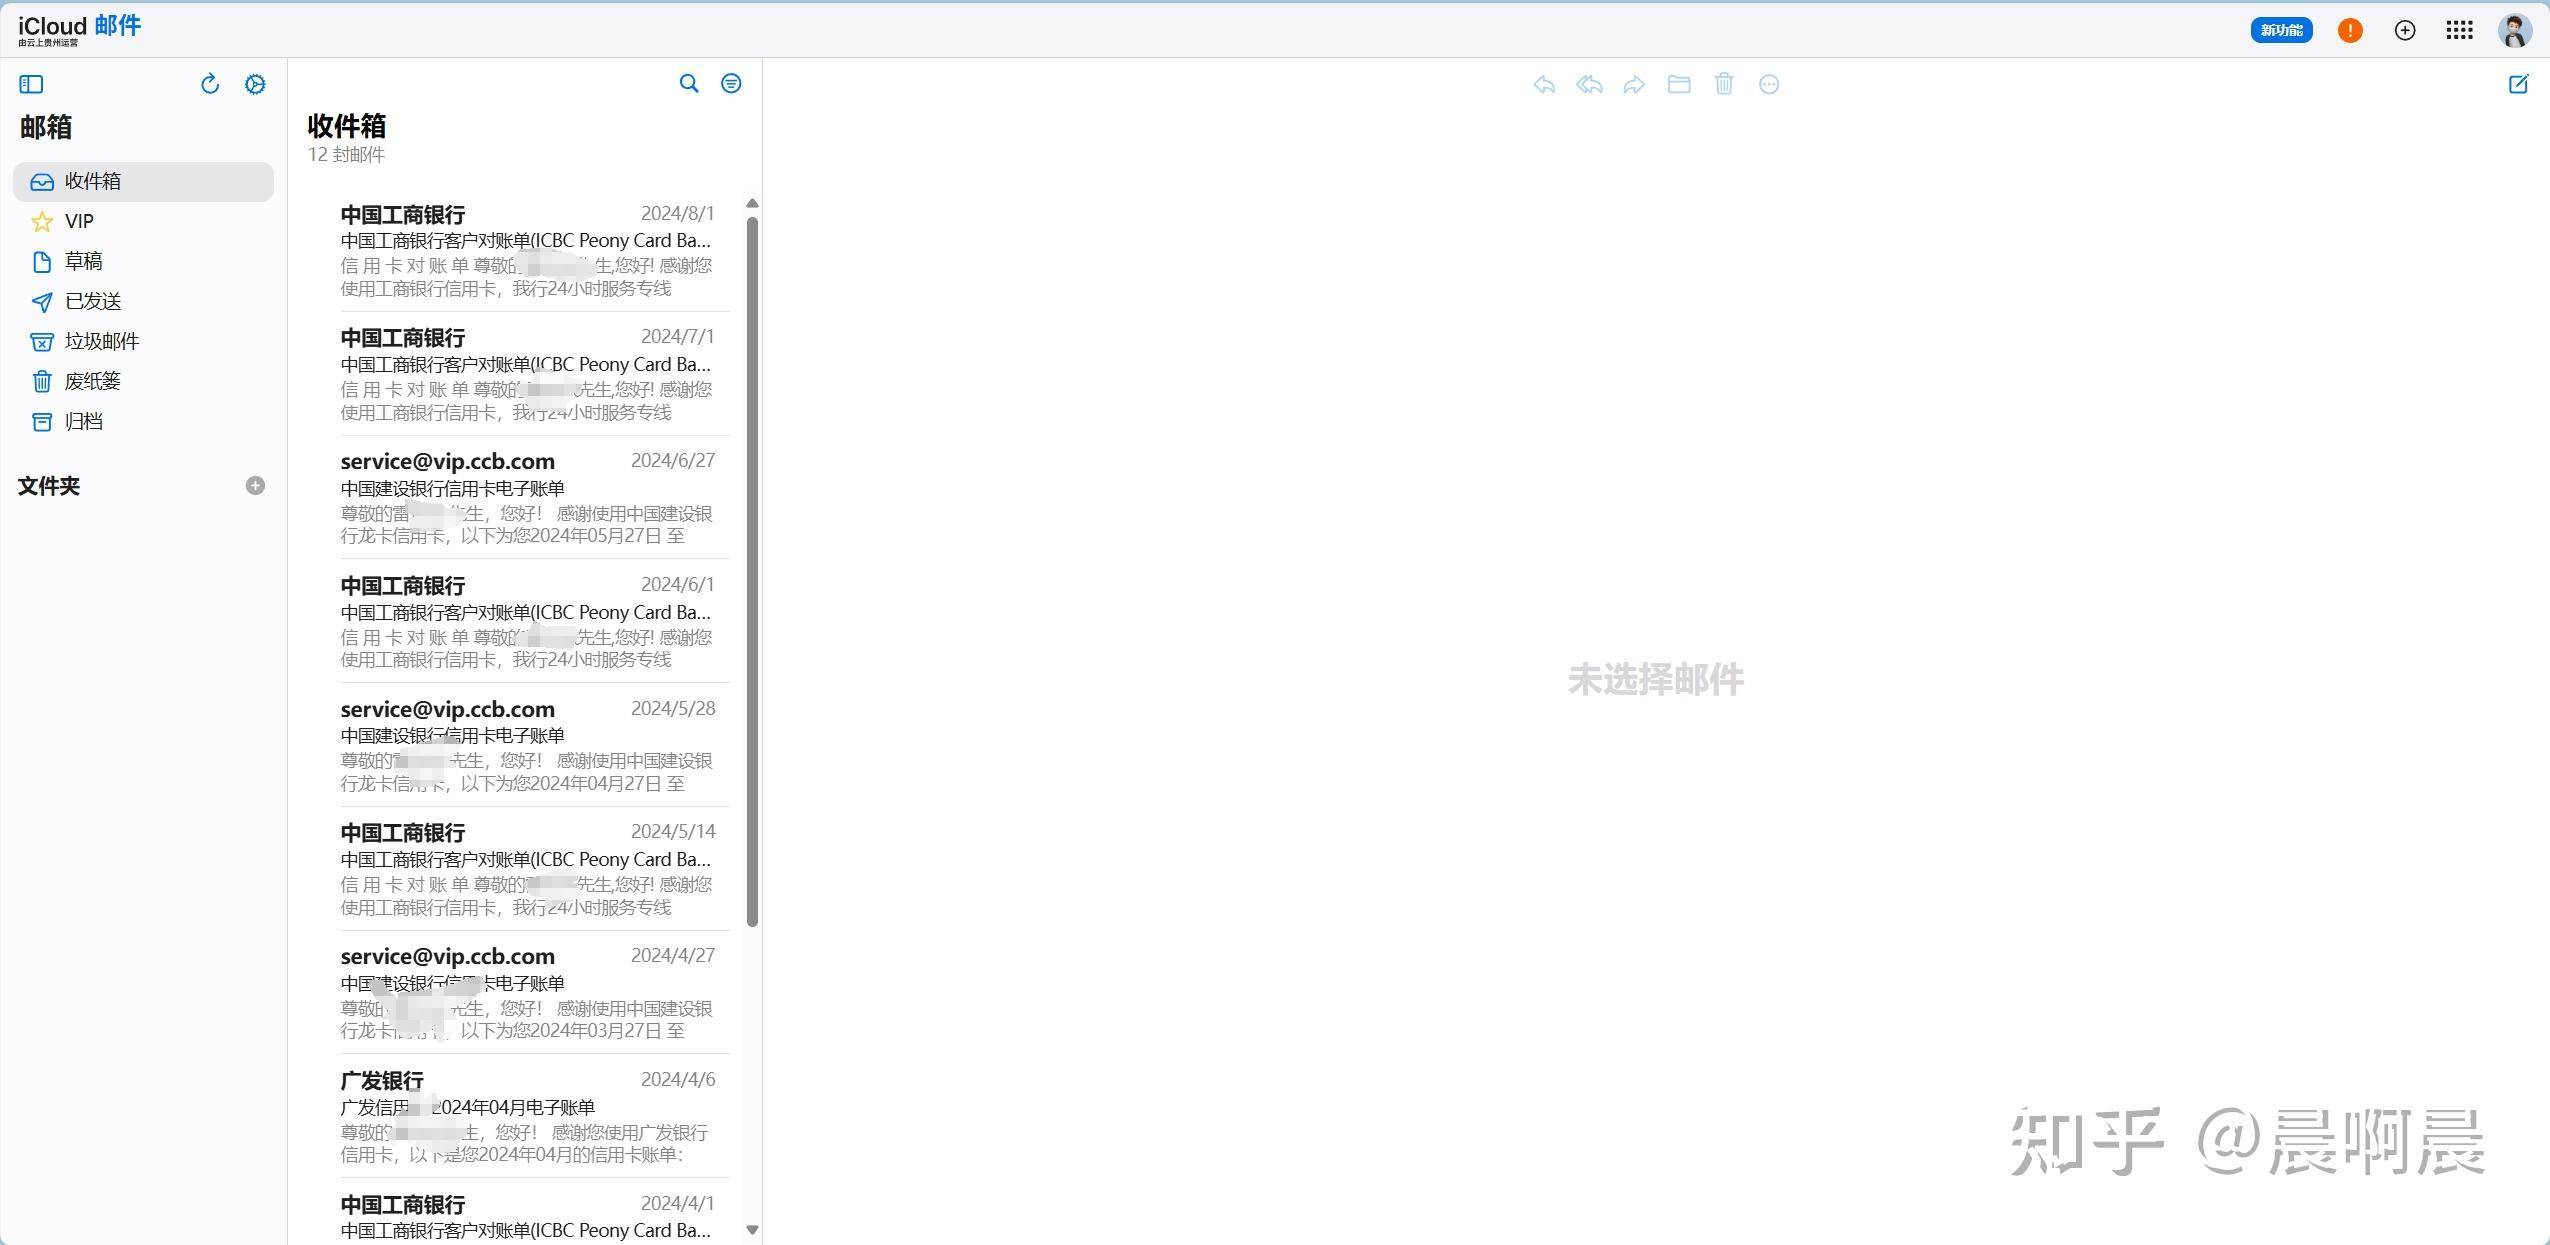Open 中国工商银行 email dated 2024/7/1

point(527,374)
